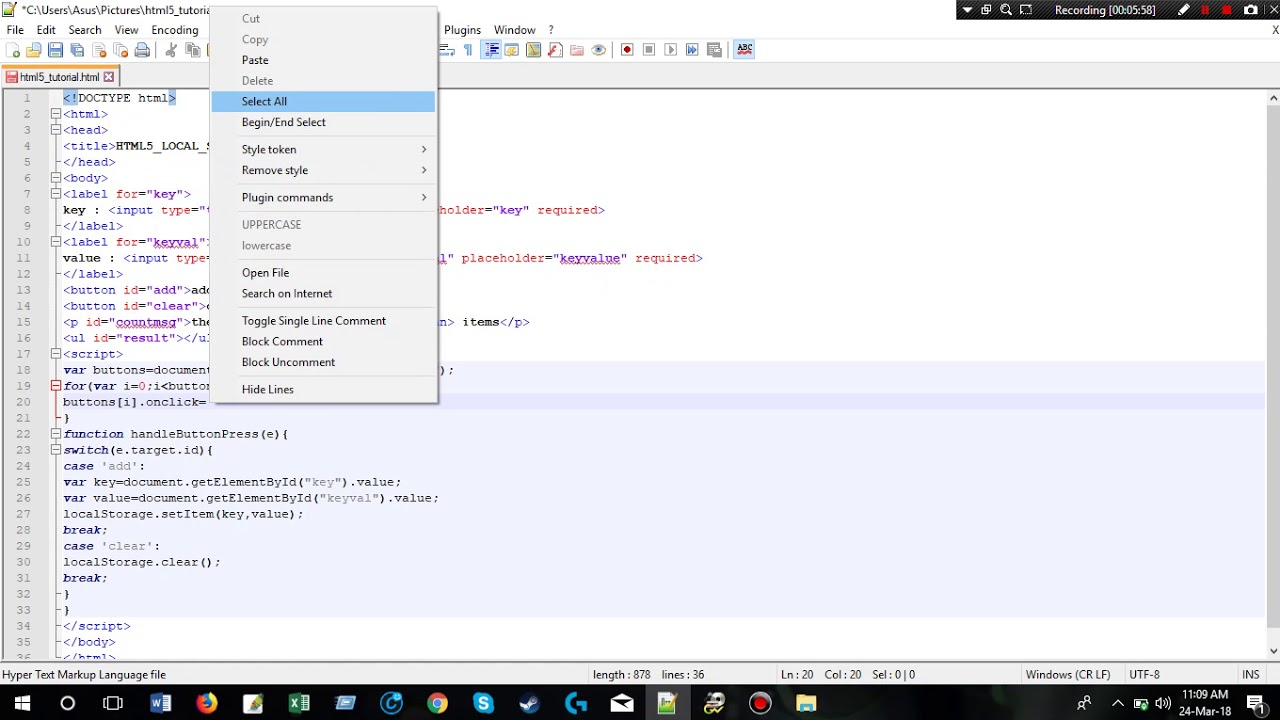The width and height of the screenshot is (1280, 720).
Task: Choose Select All in the context menu
Action: 324,101
